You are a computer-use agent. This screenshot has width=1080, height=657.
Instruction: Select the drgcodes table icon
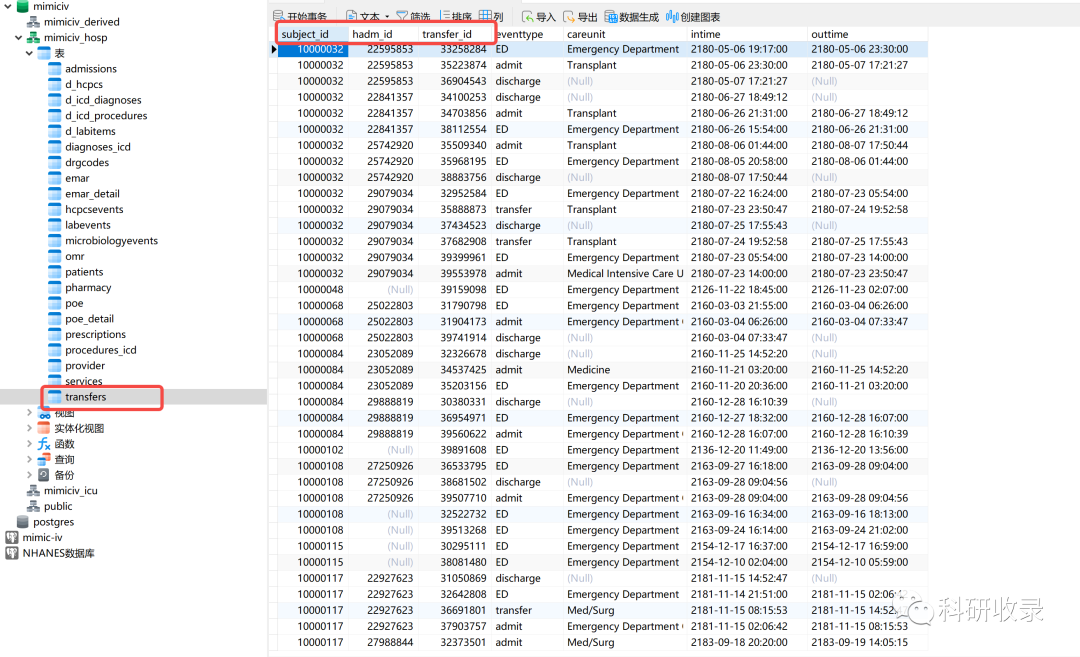(54, 163)
